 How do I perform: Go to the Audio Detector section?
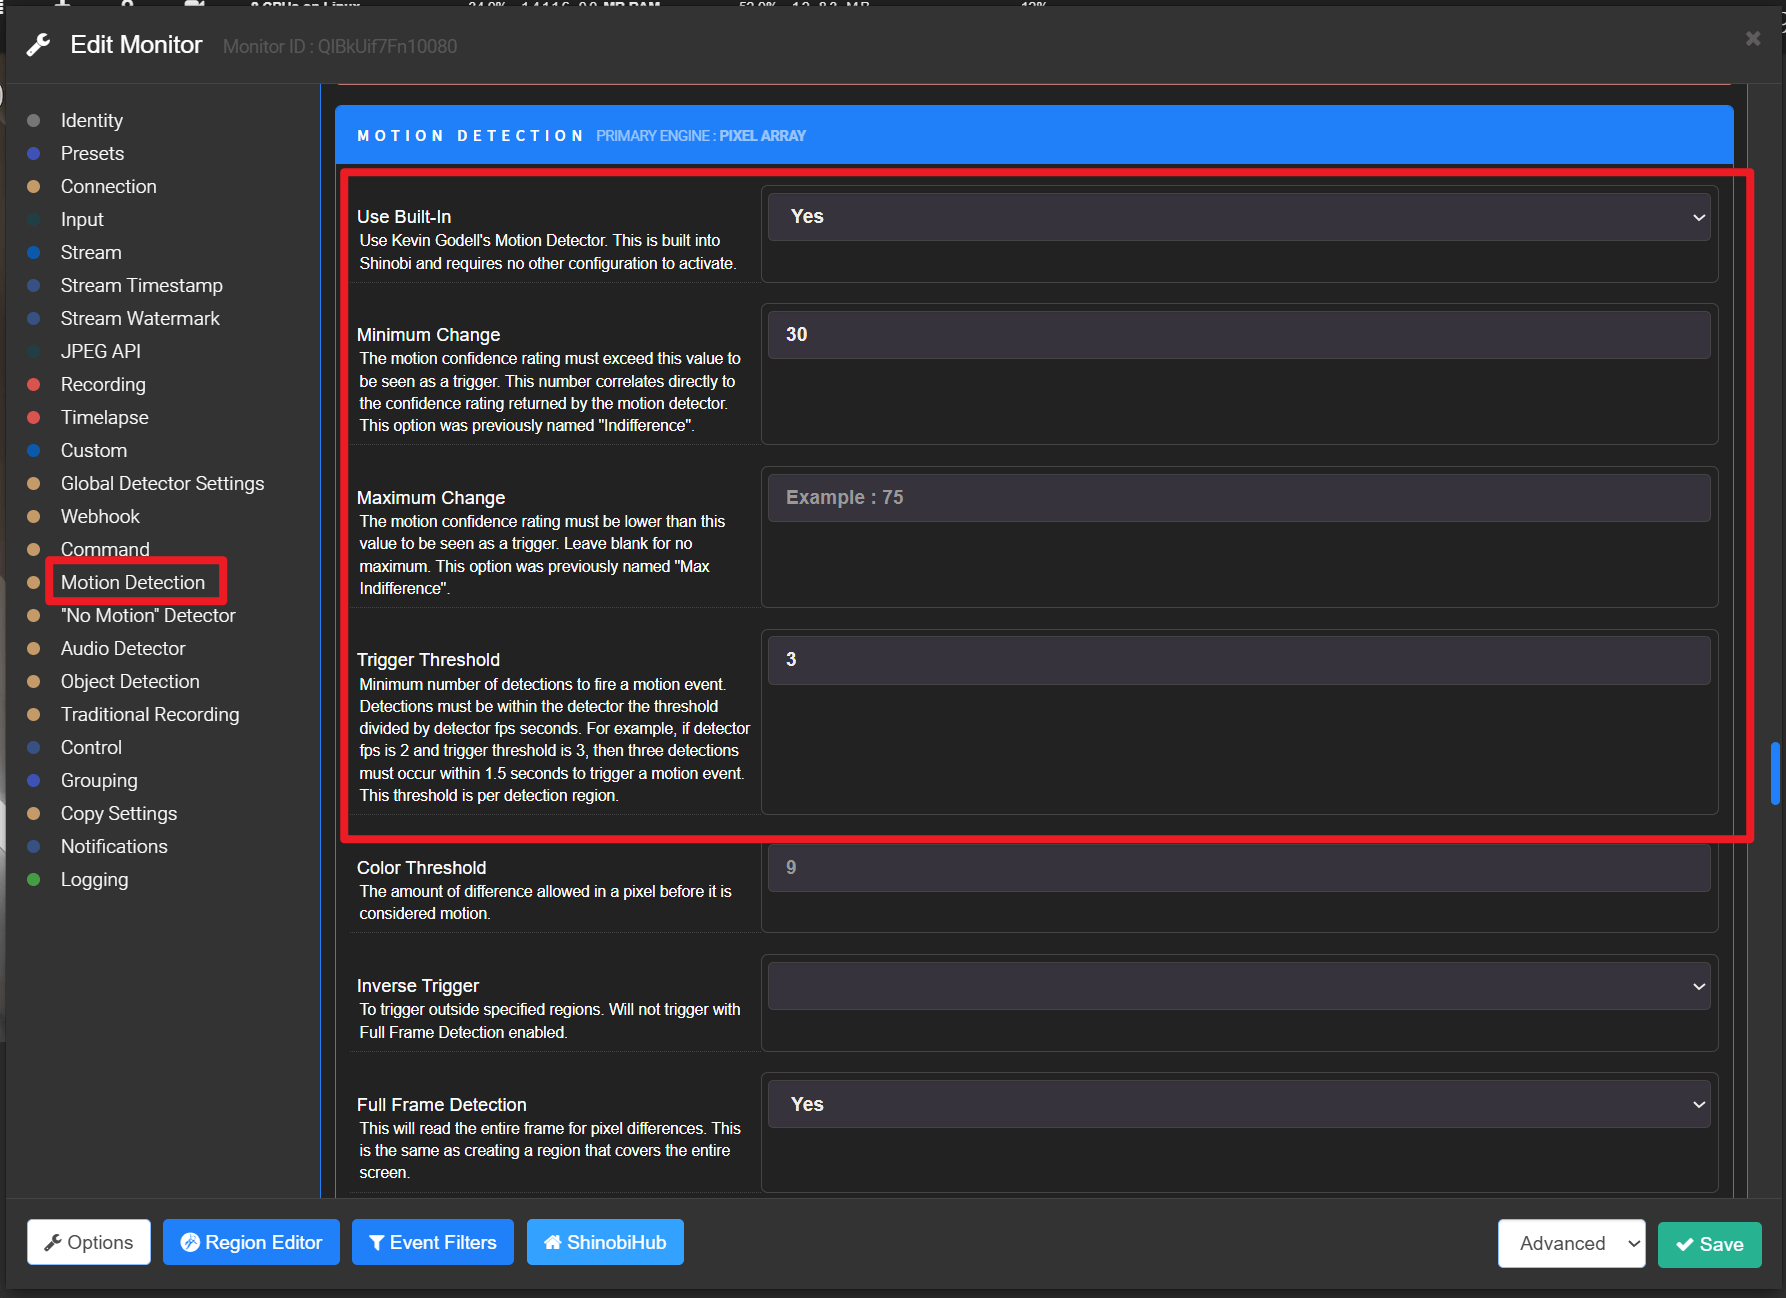pyautogui.click(x=123, y=648)
